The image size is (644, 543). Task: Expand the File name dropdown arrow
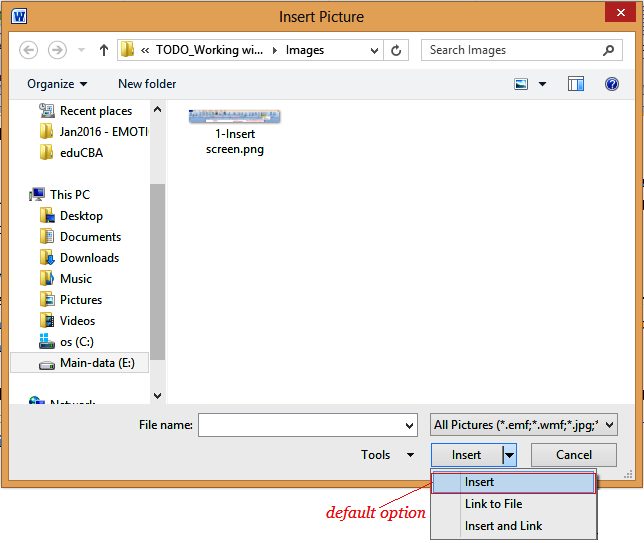coord(409,425)
